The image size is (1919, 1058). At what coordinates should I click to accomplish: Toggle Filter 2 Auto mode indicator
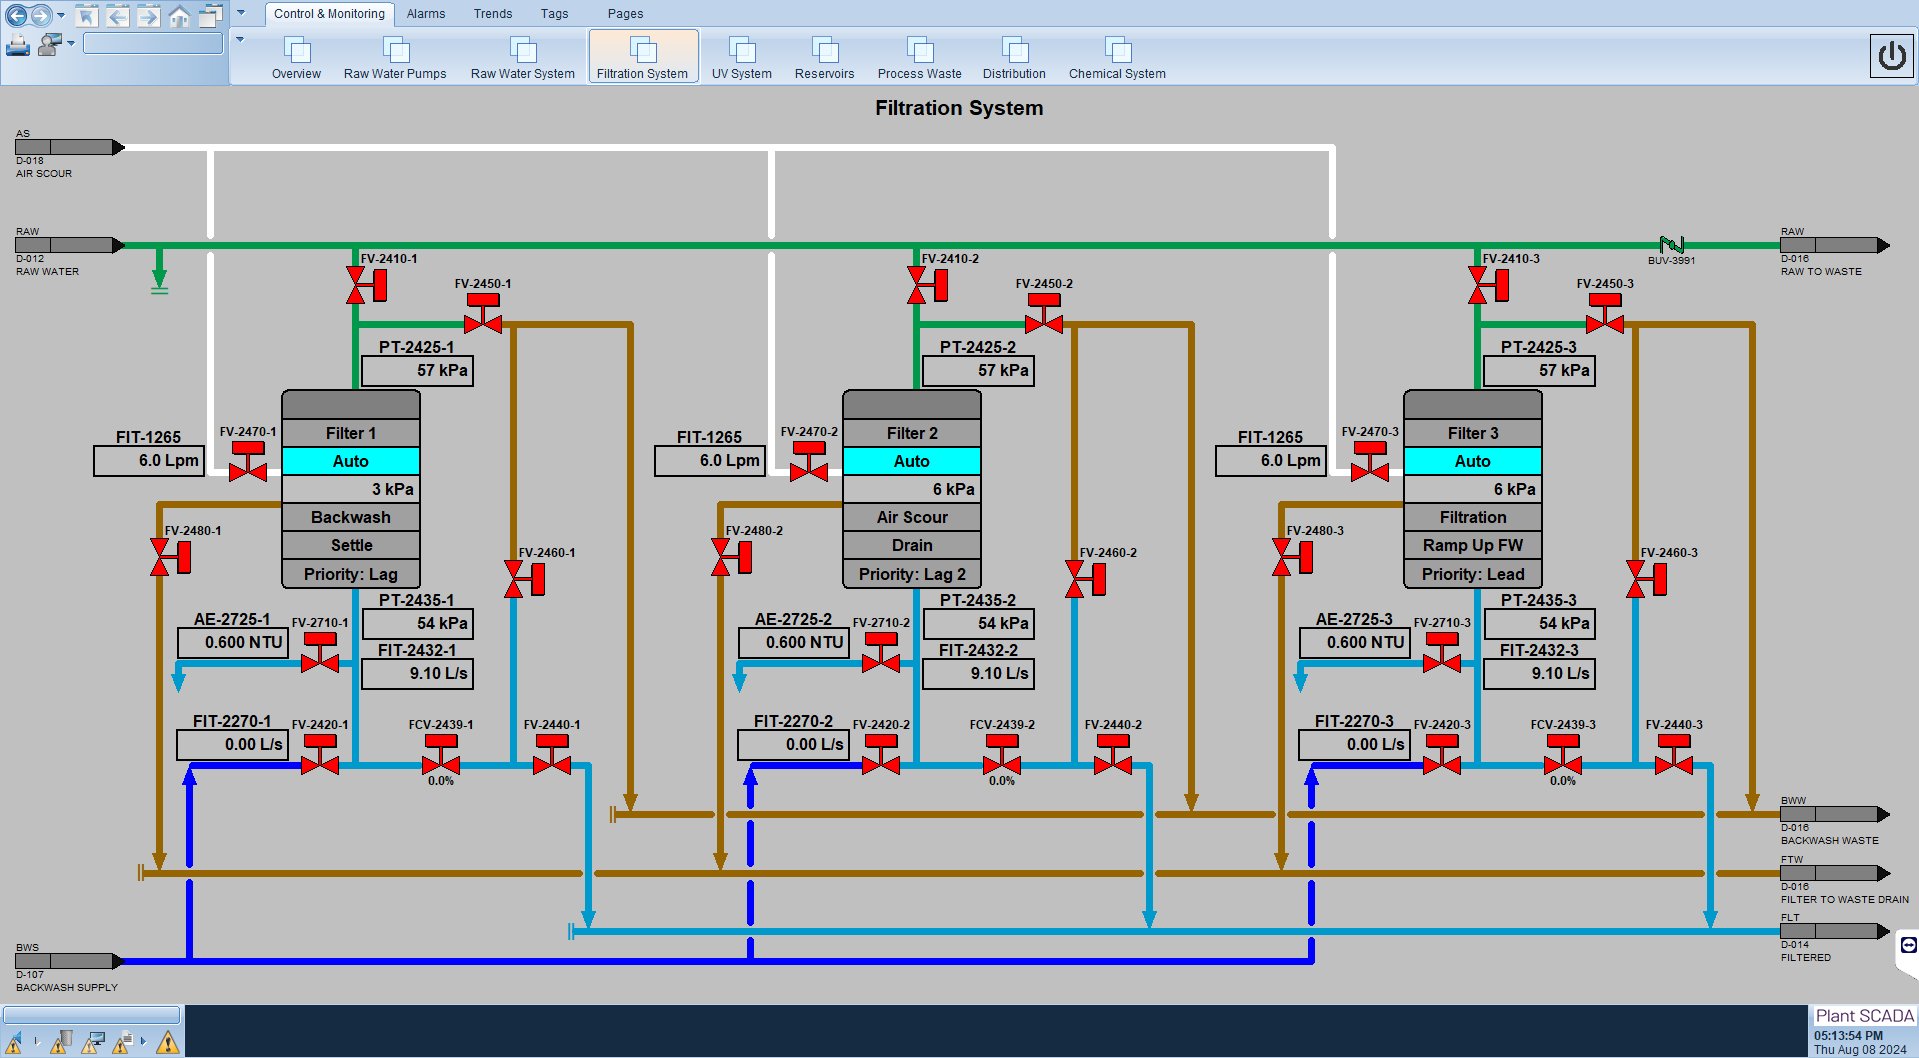coord(912,461)
